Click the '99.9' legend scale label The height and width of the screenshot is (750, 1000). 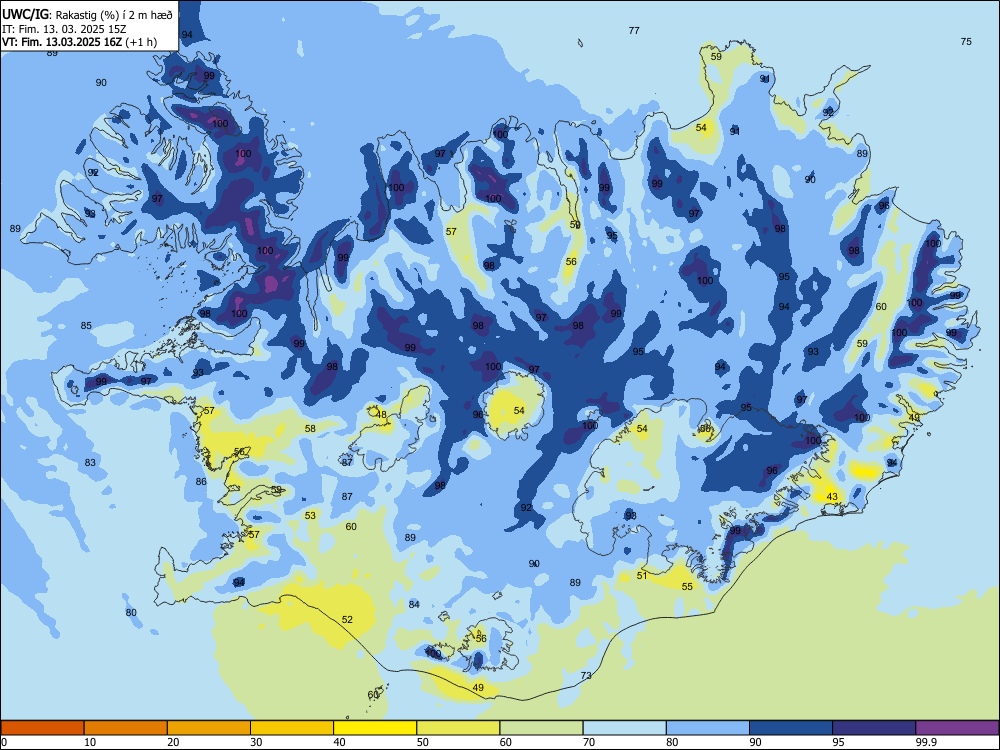[x=925, y=742]
